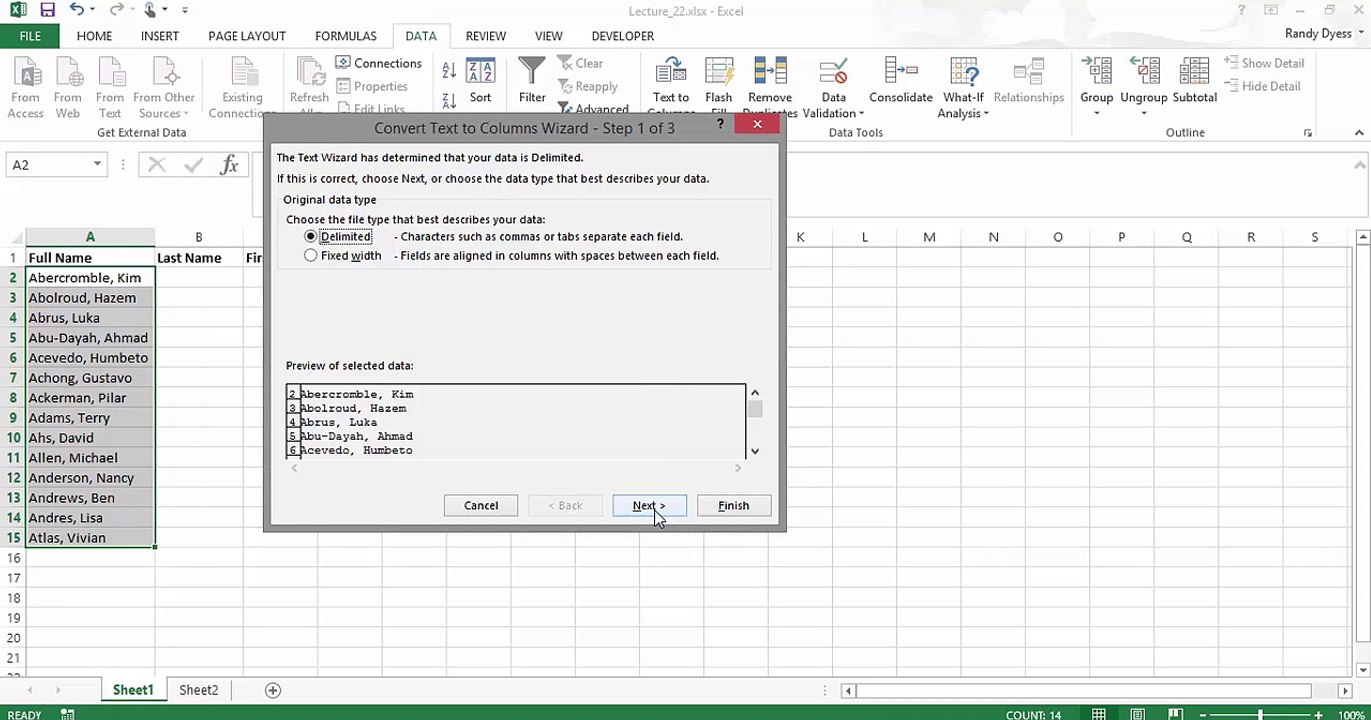Viewport: 1371px width, 720px height.
Task: Click the Insert Function fx icon
Action: click(229, 165)
